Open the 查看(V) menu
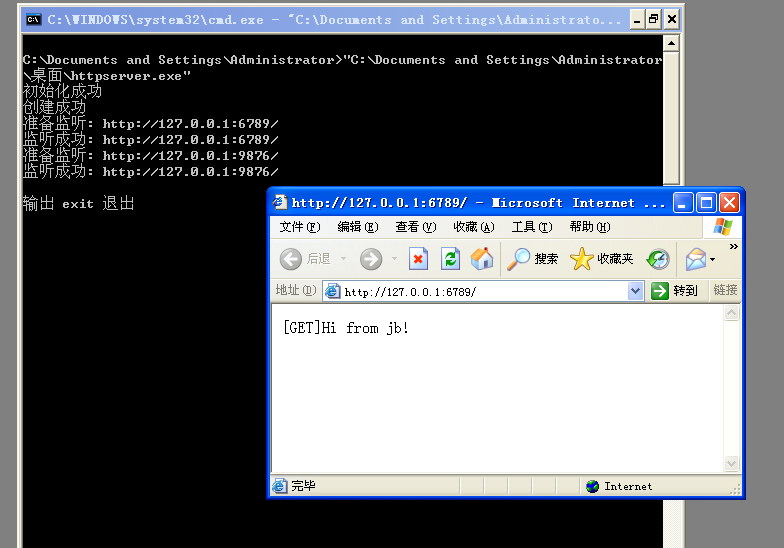The image size is (784, 548). coord(416,227)
